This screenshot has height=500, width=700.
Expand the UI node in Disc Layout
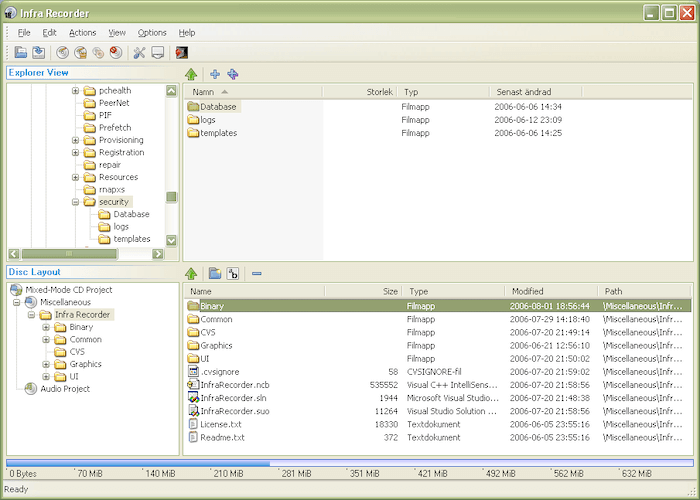(46, 377)
